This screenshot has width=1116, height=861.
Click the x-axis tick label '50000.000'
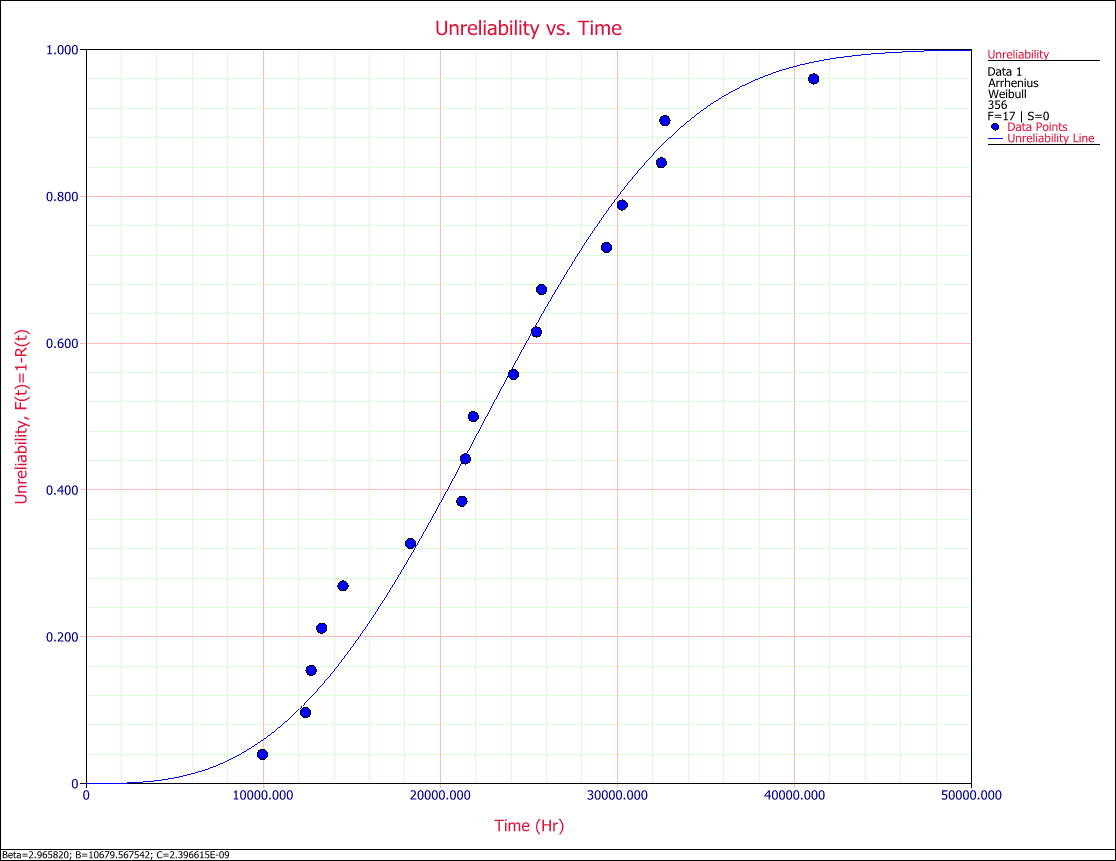pos(971,796)
